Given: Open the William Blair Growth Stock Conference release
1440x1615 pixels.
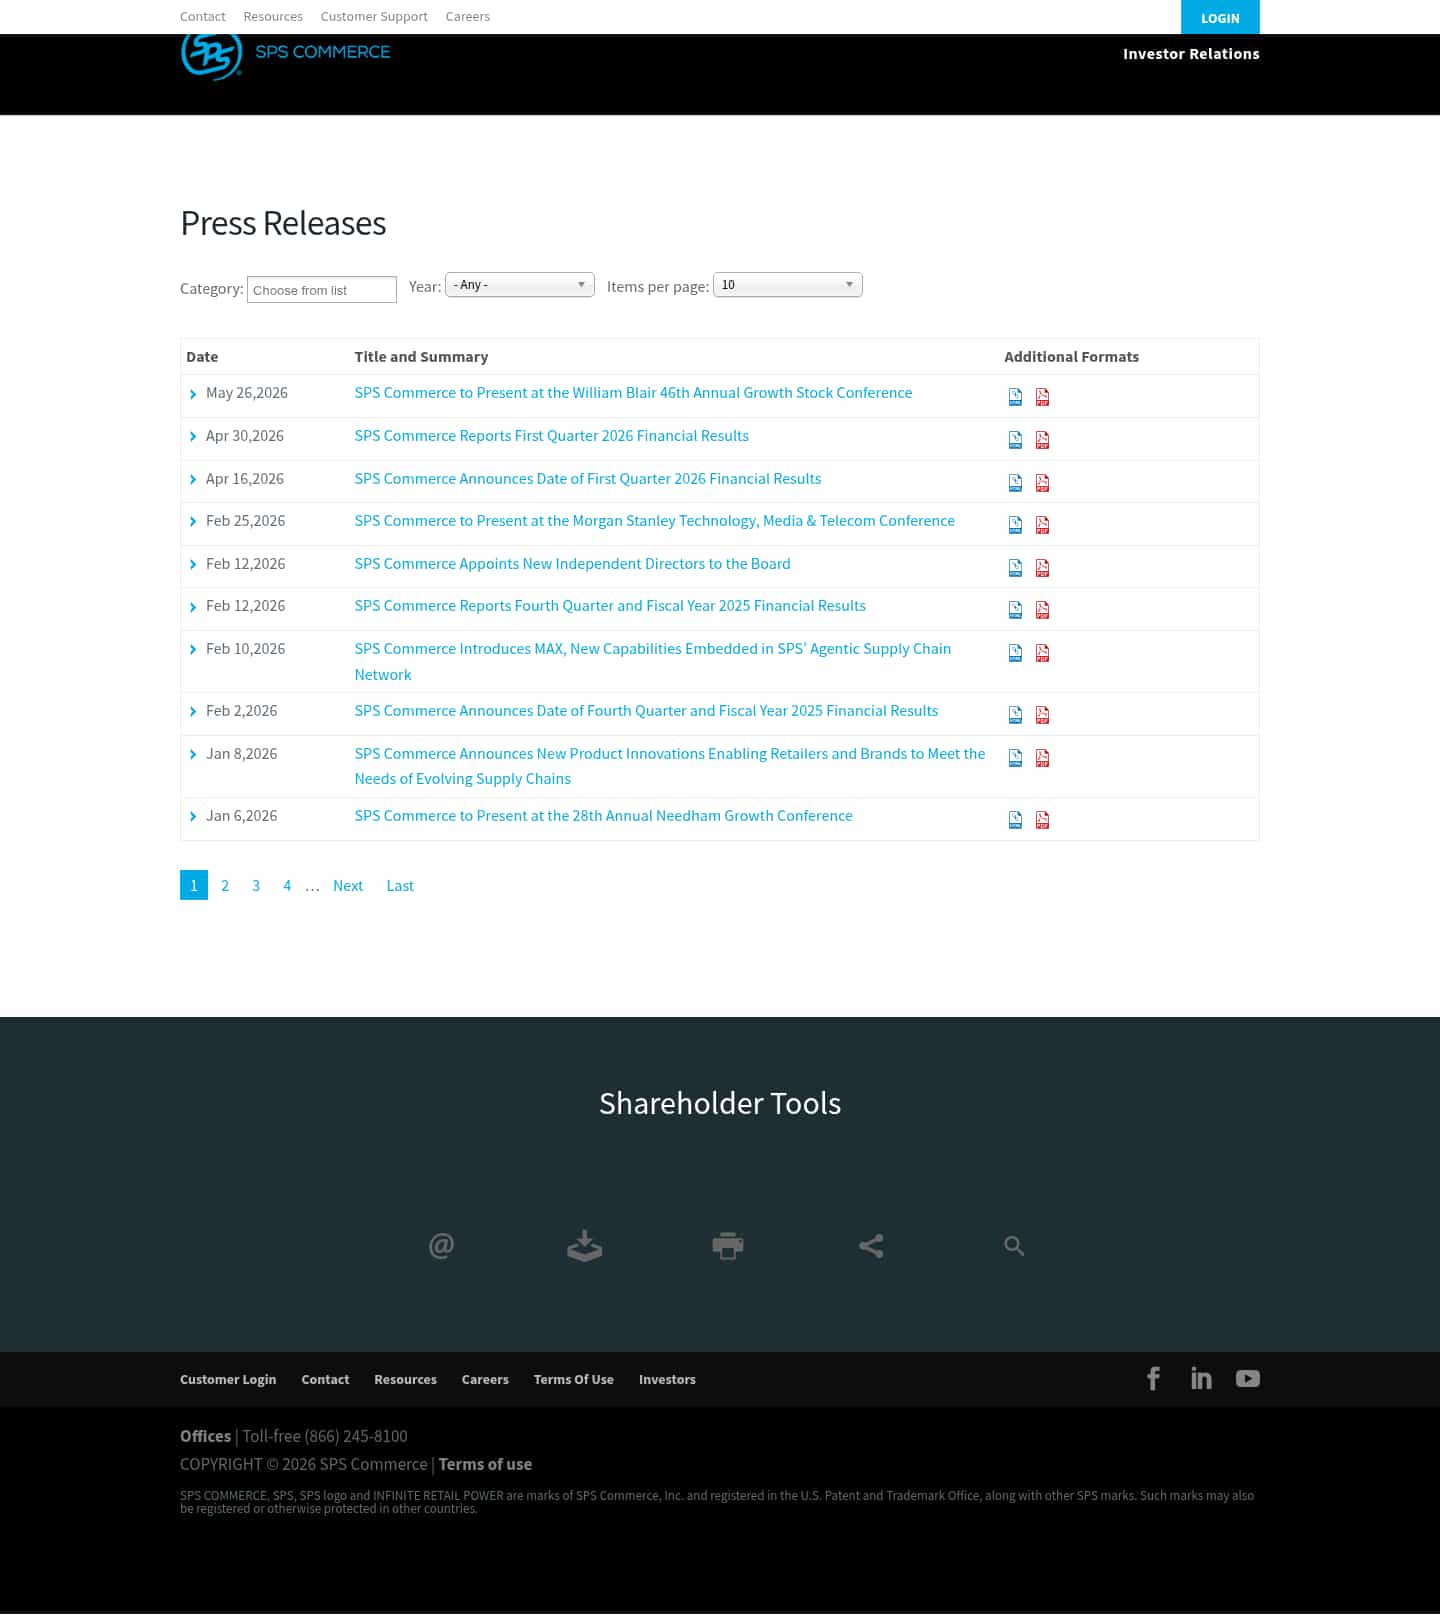Looking at the screenshot, I should click(x=633, y=393).
